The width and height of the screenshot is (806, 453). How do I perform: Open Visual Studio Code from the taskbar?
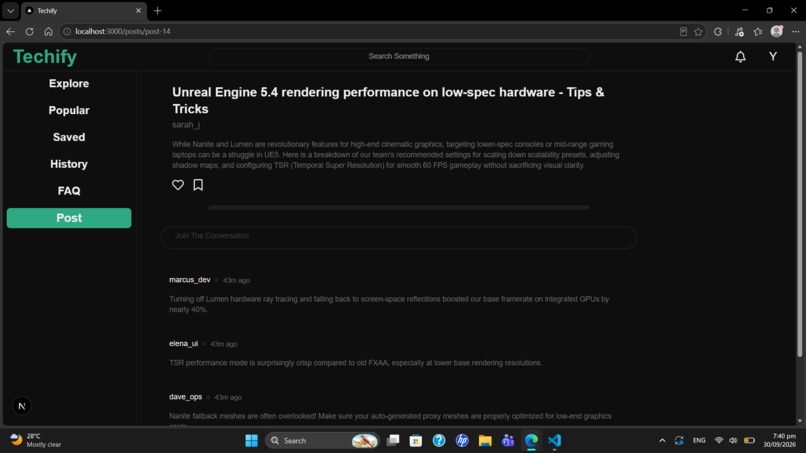[x=554, y=441]
